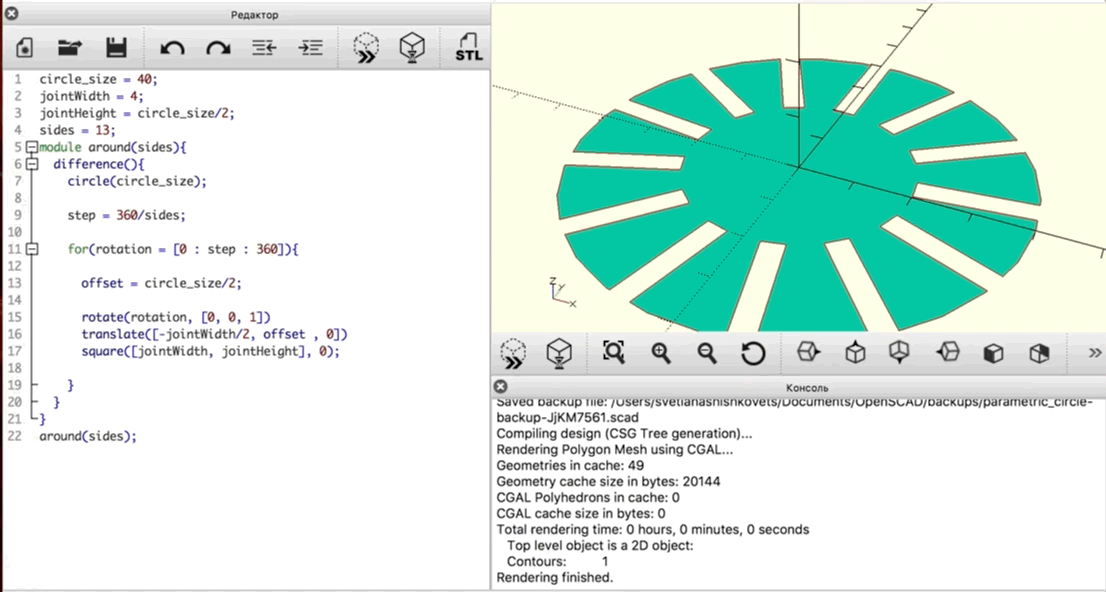The height and width of the screenshot is (592, 1106).
Task: Switch to Back view cube icon
Action: pyautogui.click(x=1040, y=353)
